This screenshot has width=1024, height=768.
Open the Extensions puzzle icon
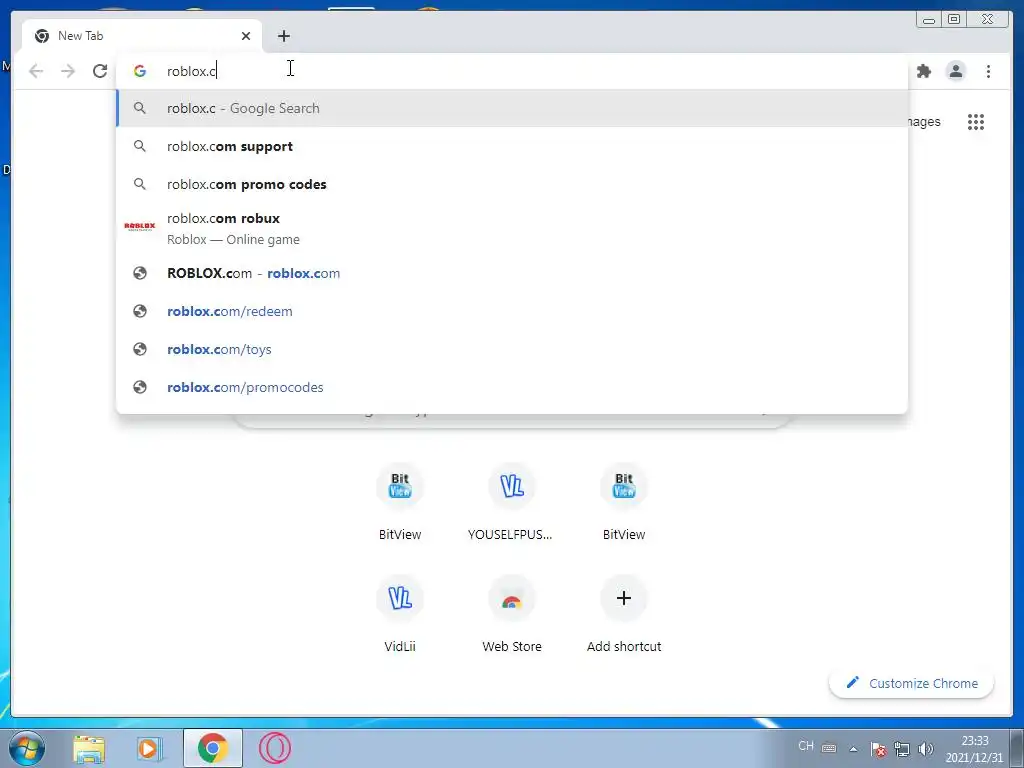(x=923, y=71)
